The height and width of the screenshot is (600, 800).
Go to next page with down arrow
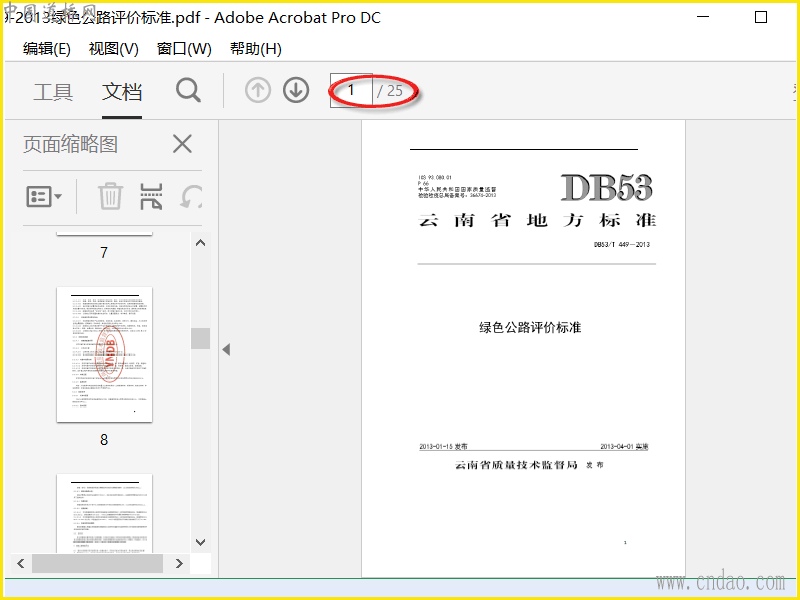pyautogui.click(x=296, y=90)
